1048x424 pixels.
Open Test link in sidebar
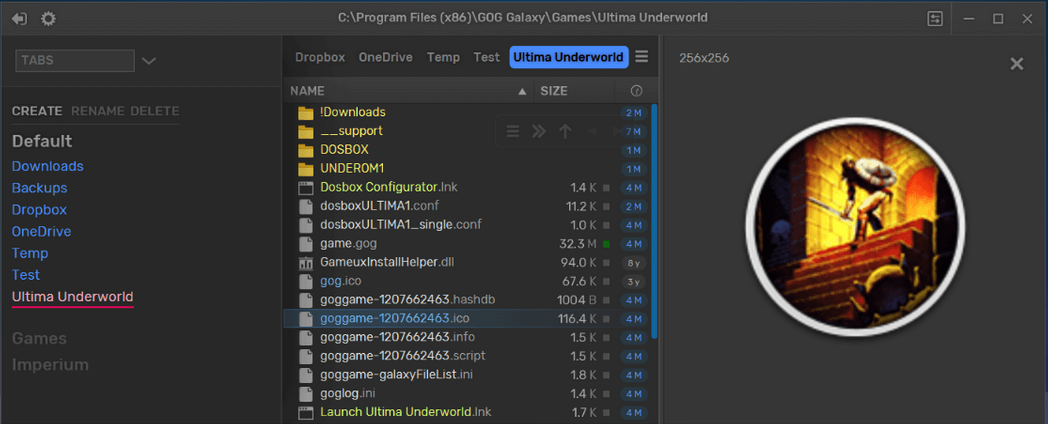coord(26,275)
